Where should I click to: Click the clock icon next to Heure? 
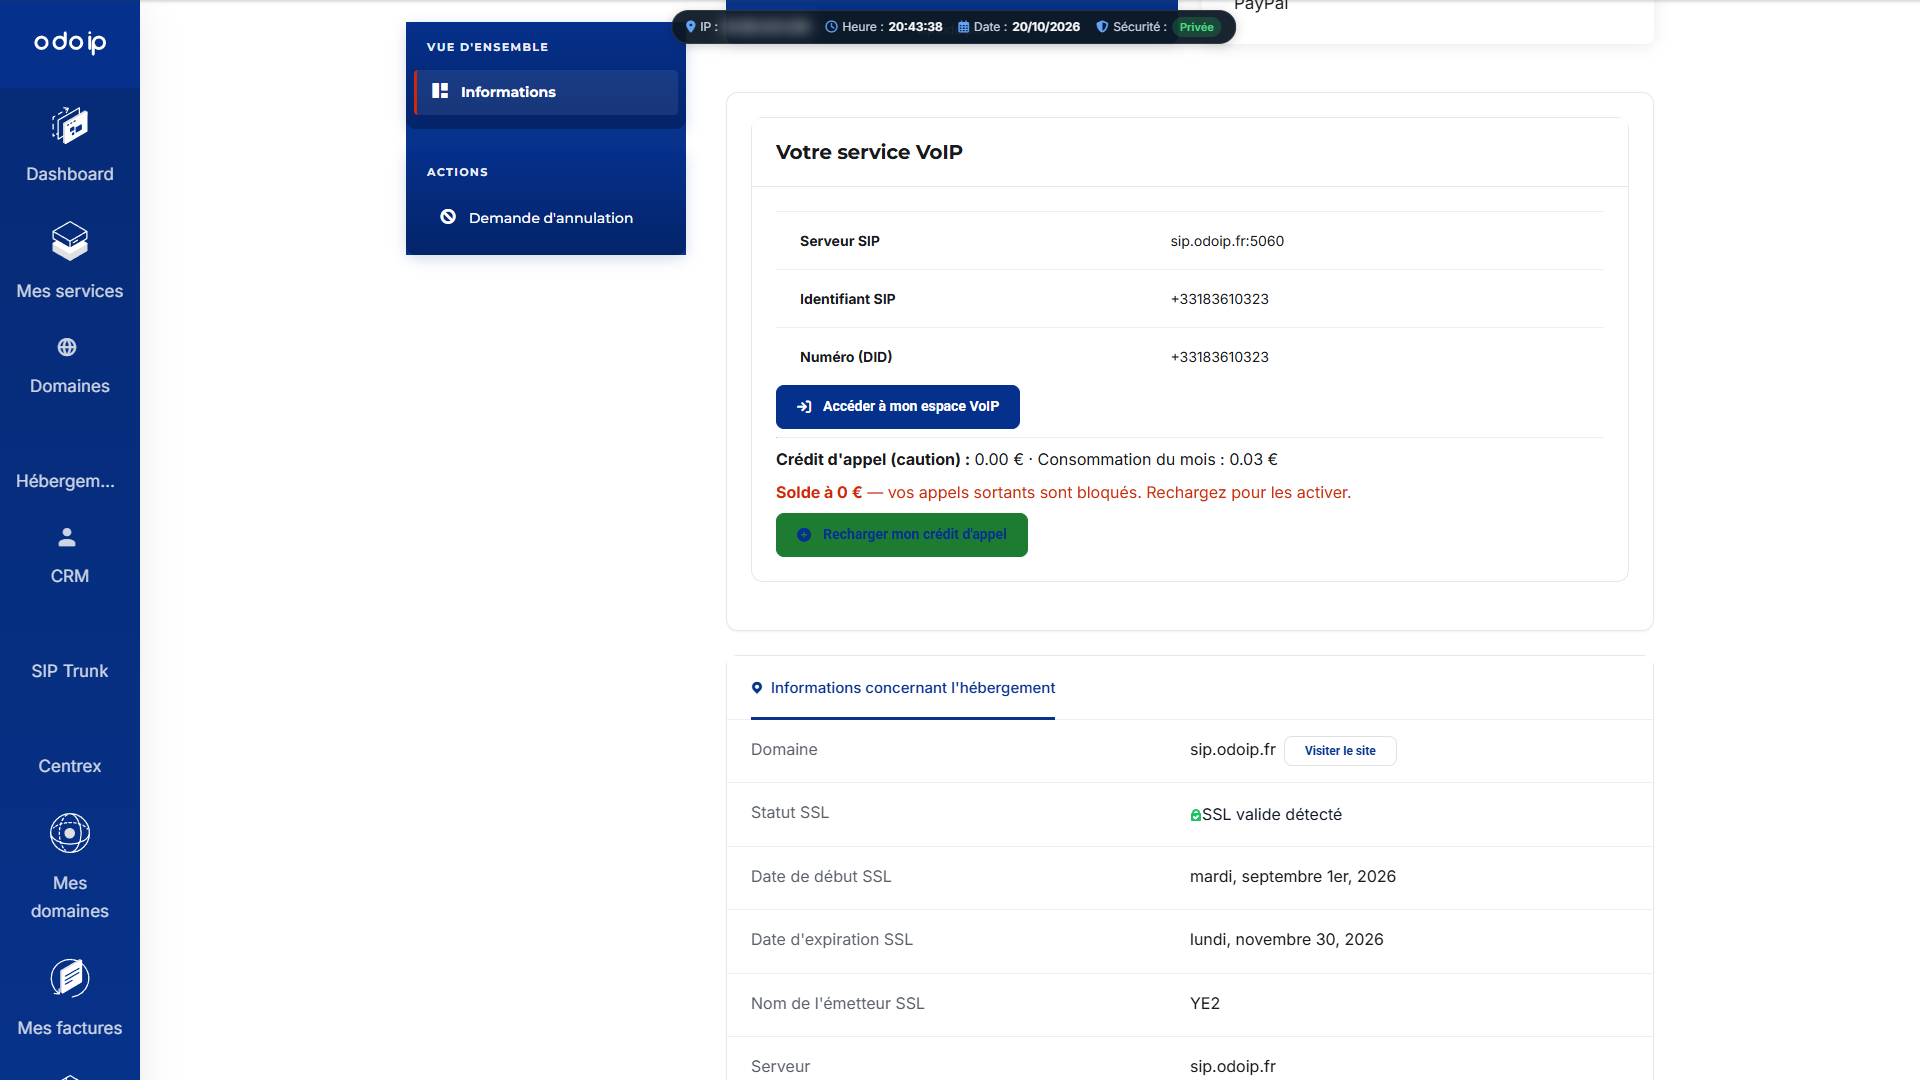point(831,27)
